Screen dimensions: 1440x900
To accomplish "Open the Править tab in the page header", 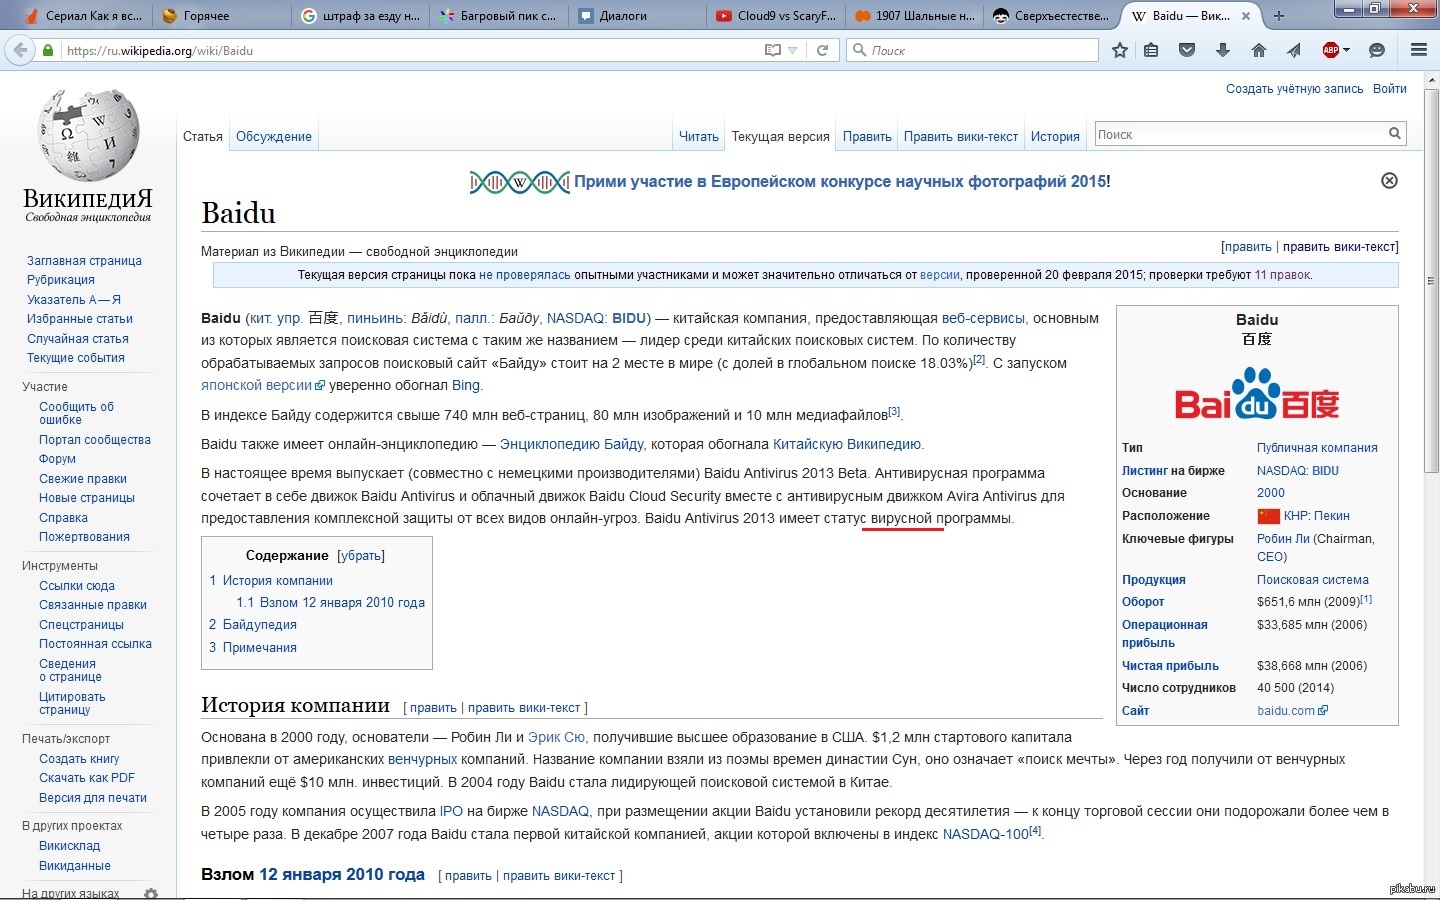I will (867, 137).
